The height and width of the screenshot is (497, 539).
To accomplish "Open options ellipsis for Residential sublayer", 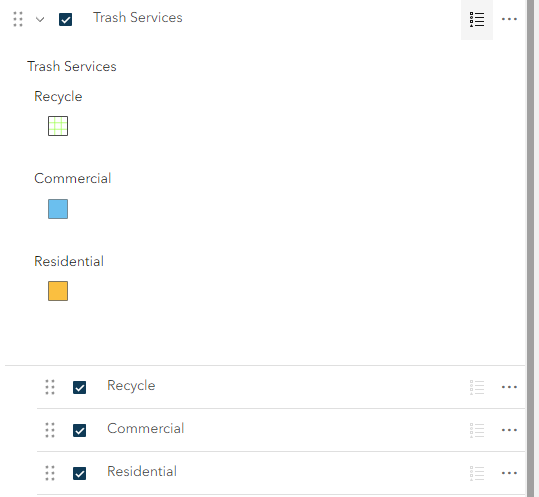I will point(509,473).
